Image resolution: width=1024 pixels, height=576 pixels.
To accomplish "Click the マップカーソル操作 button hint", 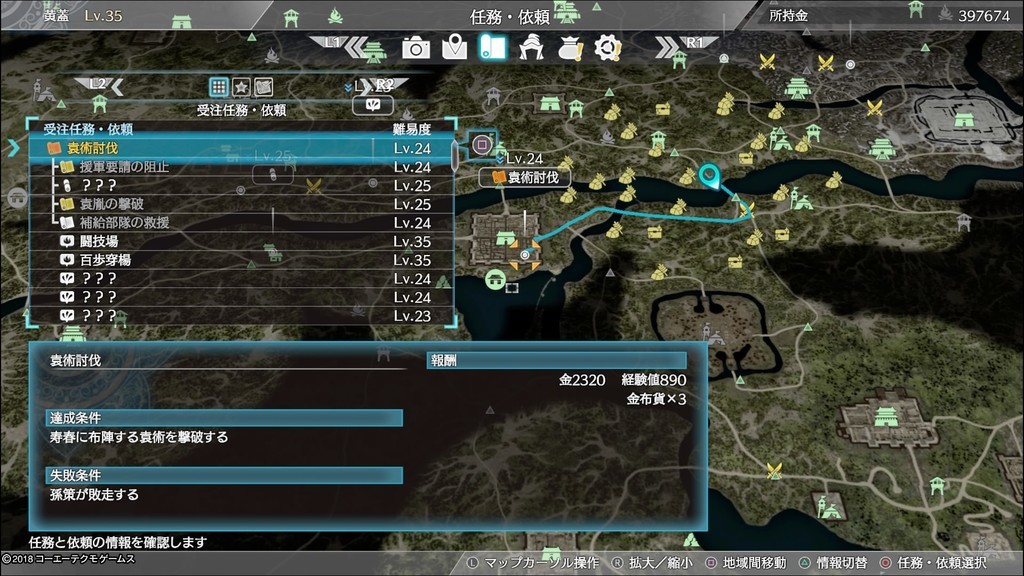I will click(x=533, y=563).
